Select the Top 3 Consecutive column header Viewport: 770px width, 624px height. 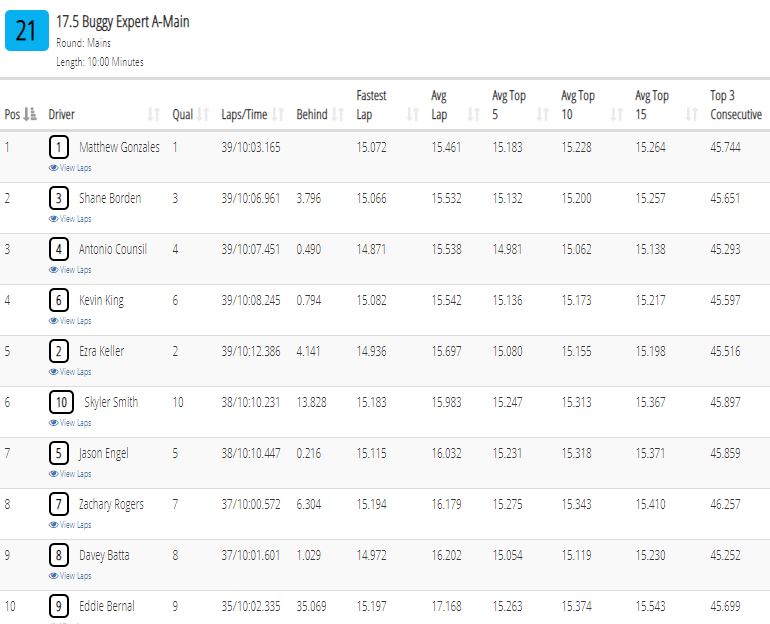click(736, 105)
